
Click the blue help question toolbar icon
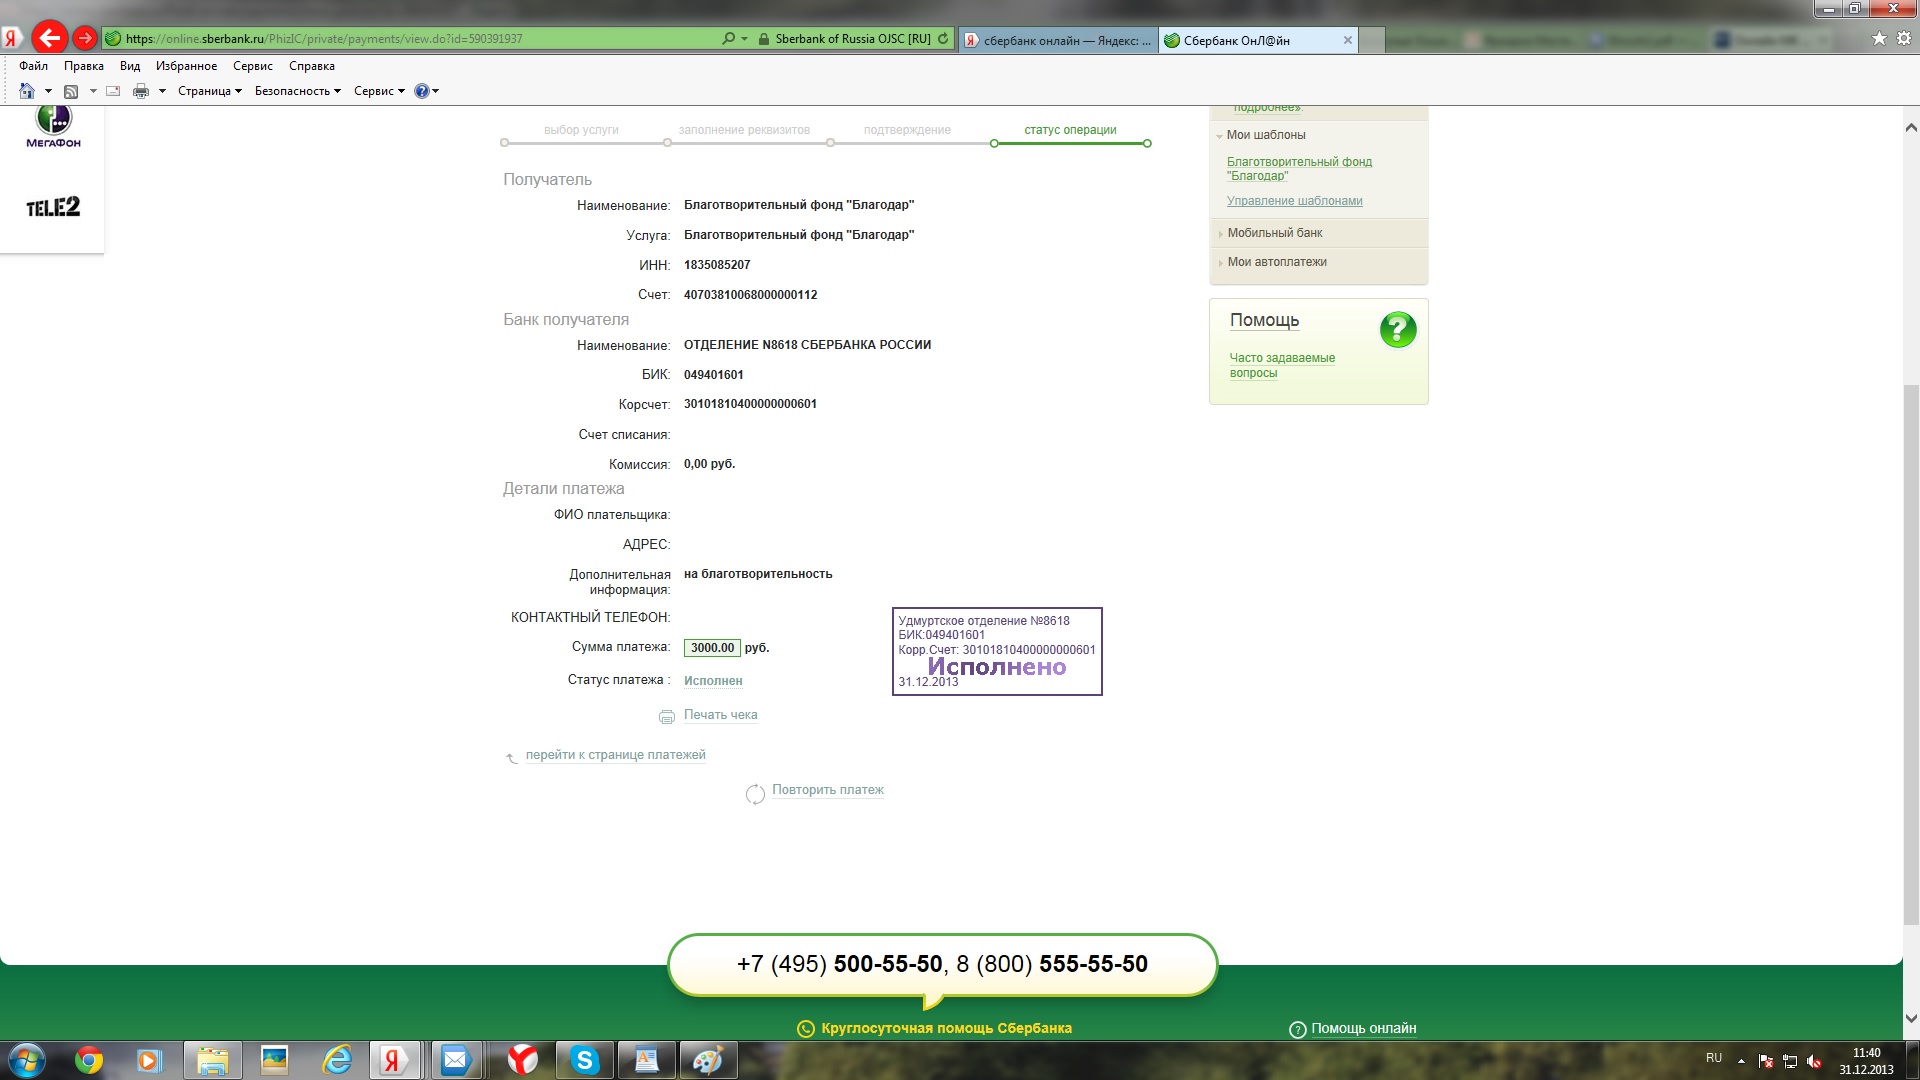click(422, 91)
